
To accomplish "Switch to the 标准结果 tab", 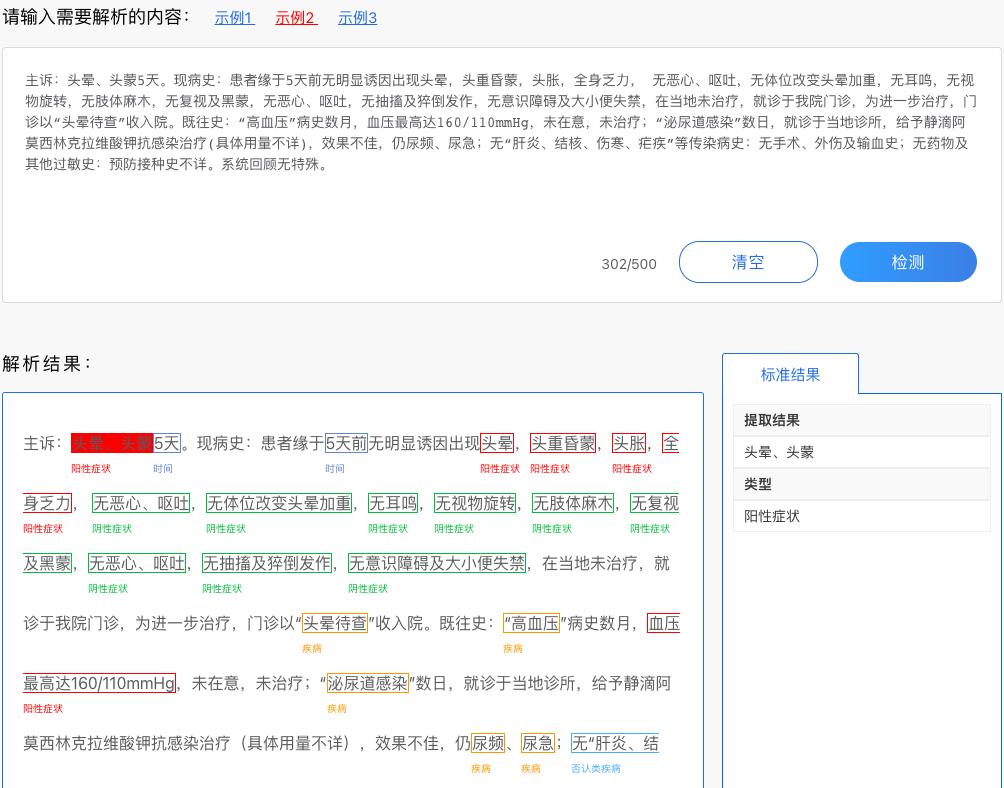I will pyautogui.click(x=790, y=374).
